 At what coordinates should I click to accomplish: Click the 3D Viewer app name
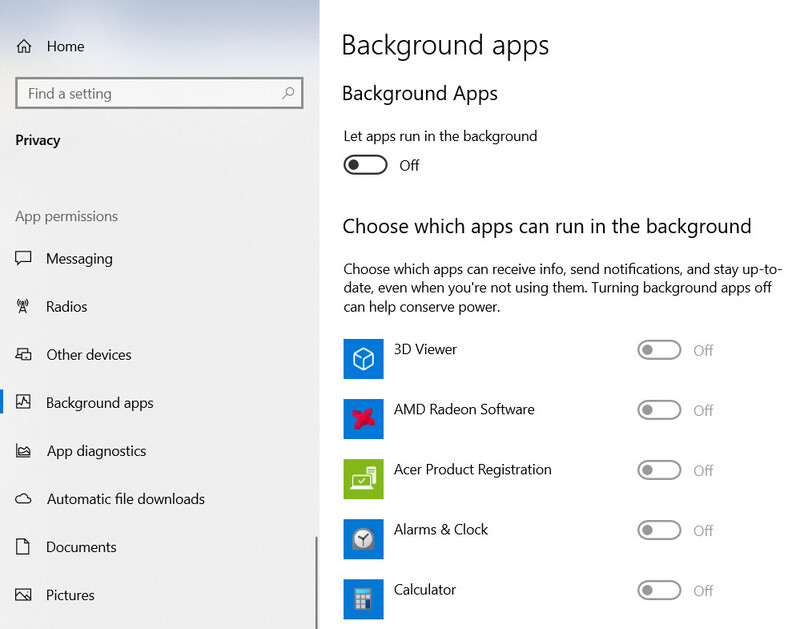425,349
